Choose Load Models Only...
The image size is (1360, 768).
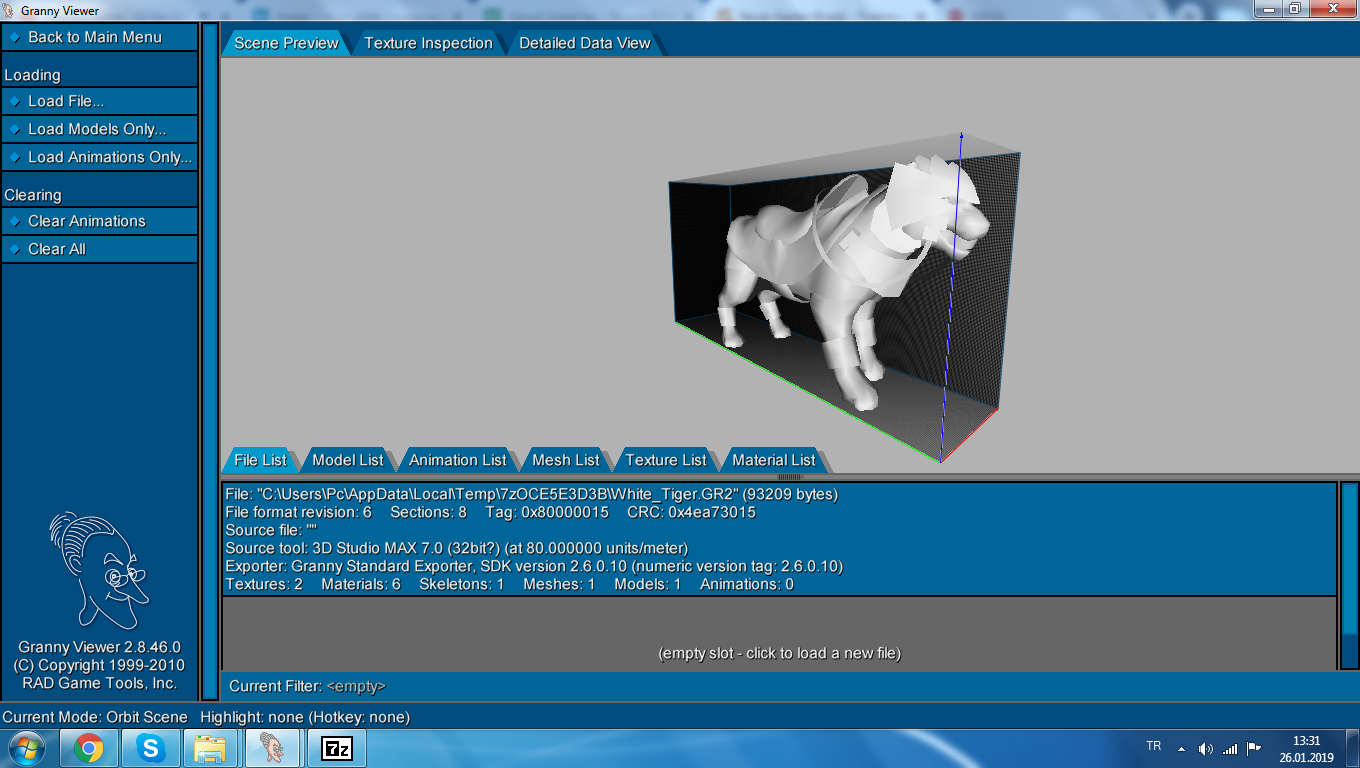(x=97, y=129)
